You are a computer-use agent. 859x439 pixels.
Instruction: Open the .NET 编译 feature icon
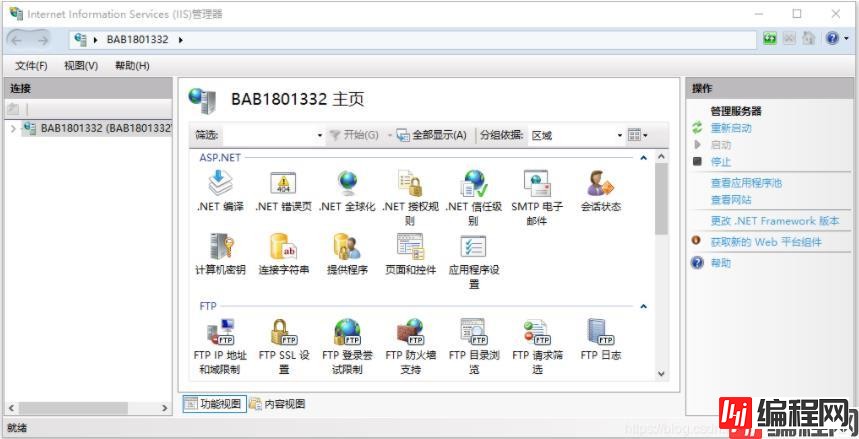tap(220, 185)
